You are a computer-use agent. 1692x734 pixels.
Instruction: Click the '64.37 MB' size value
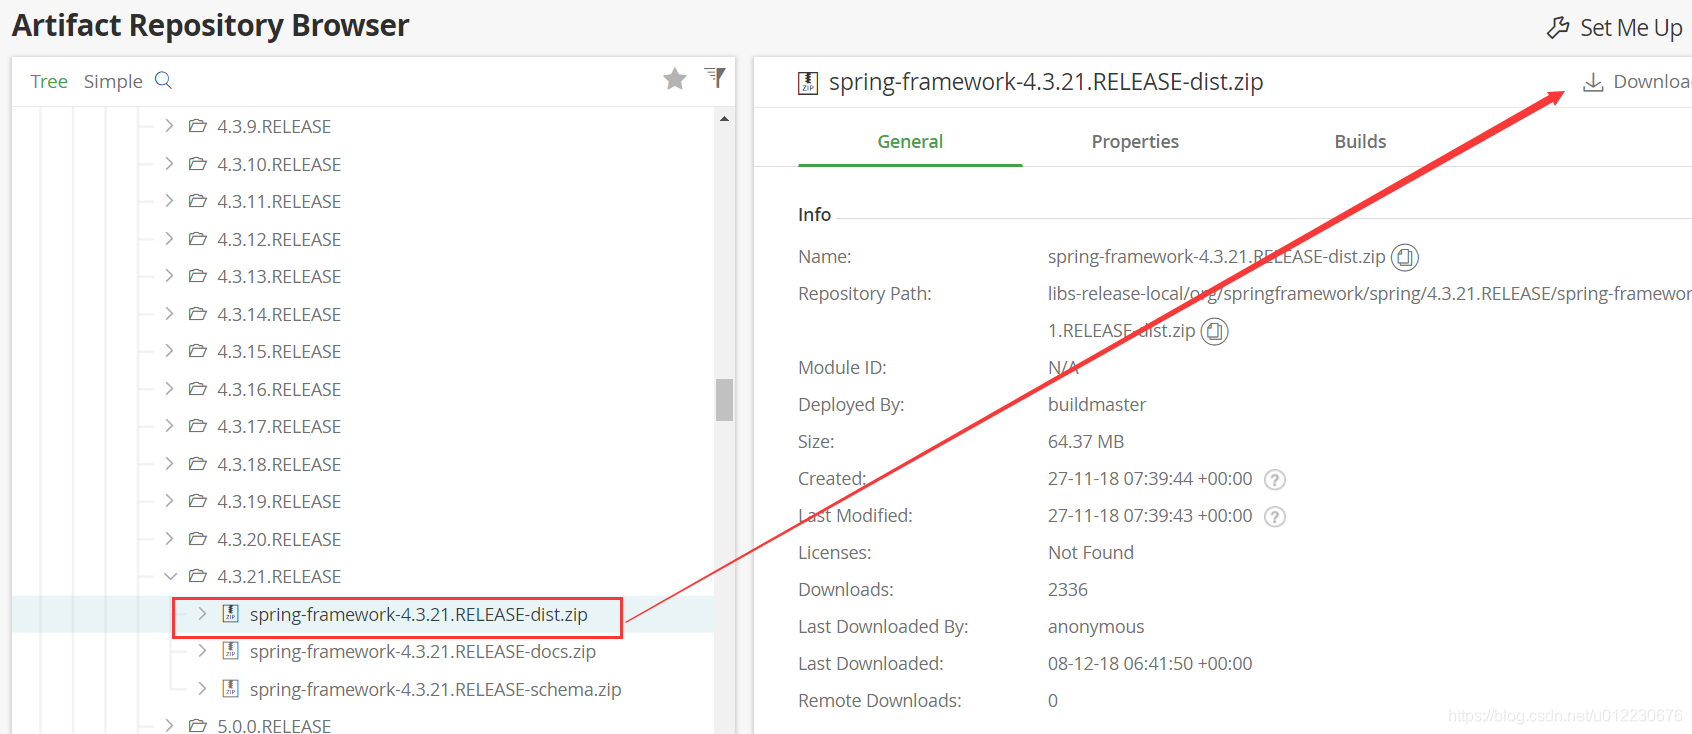(x=1086, y=441)
